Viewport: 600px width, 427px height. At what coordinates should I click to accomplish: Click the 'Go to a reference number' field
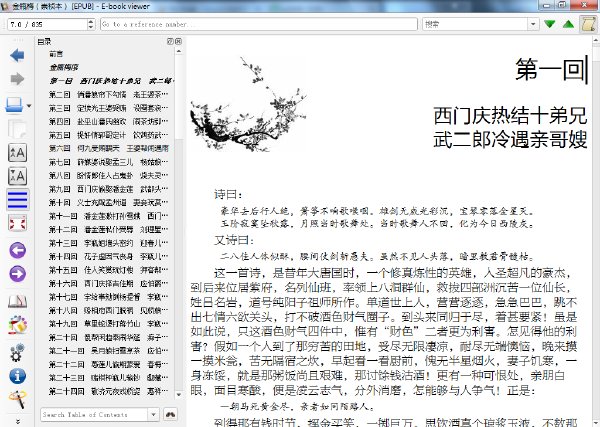(x=259, y=24)
